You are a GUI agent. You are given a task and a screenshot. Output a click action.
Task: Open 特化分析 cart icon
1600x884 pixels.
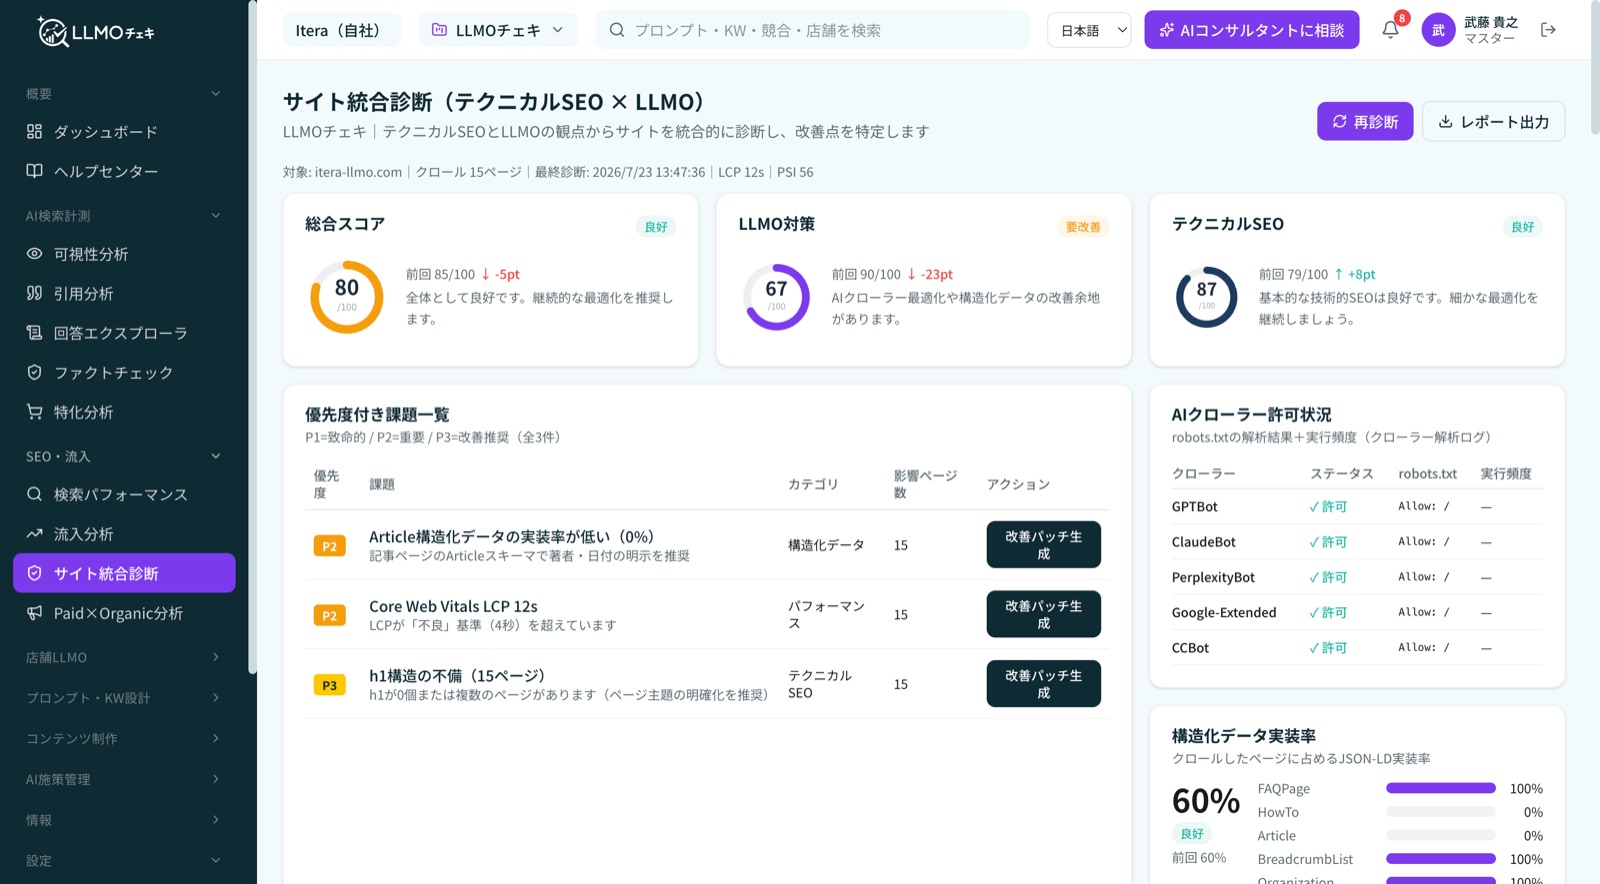(34, 412)
